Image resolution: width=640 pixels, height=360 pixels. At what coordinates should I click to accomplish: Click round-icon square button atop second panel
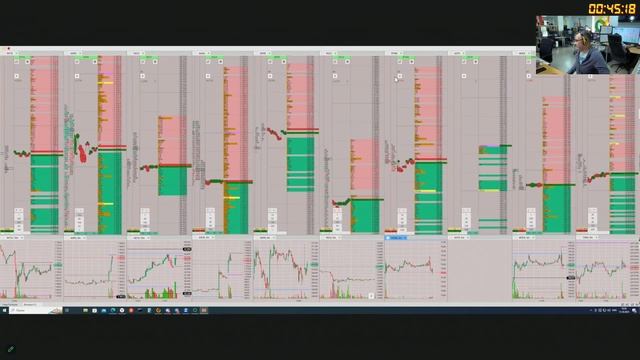pos(95,62)
